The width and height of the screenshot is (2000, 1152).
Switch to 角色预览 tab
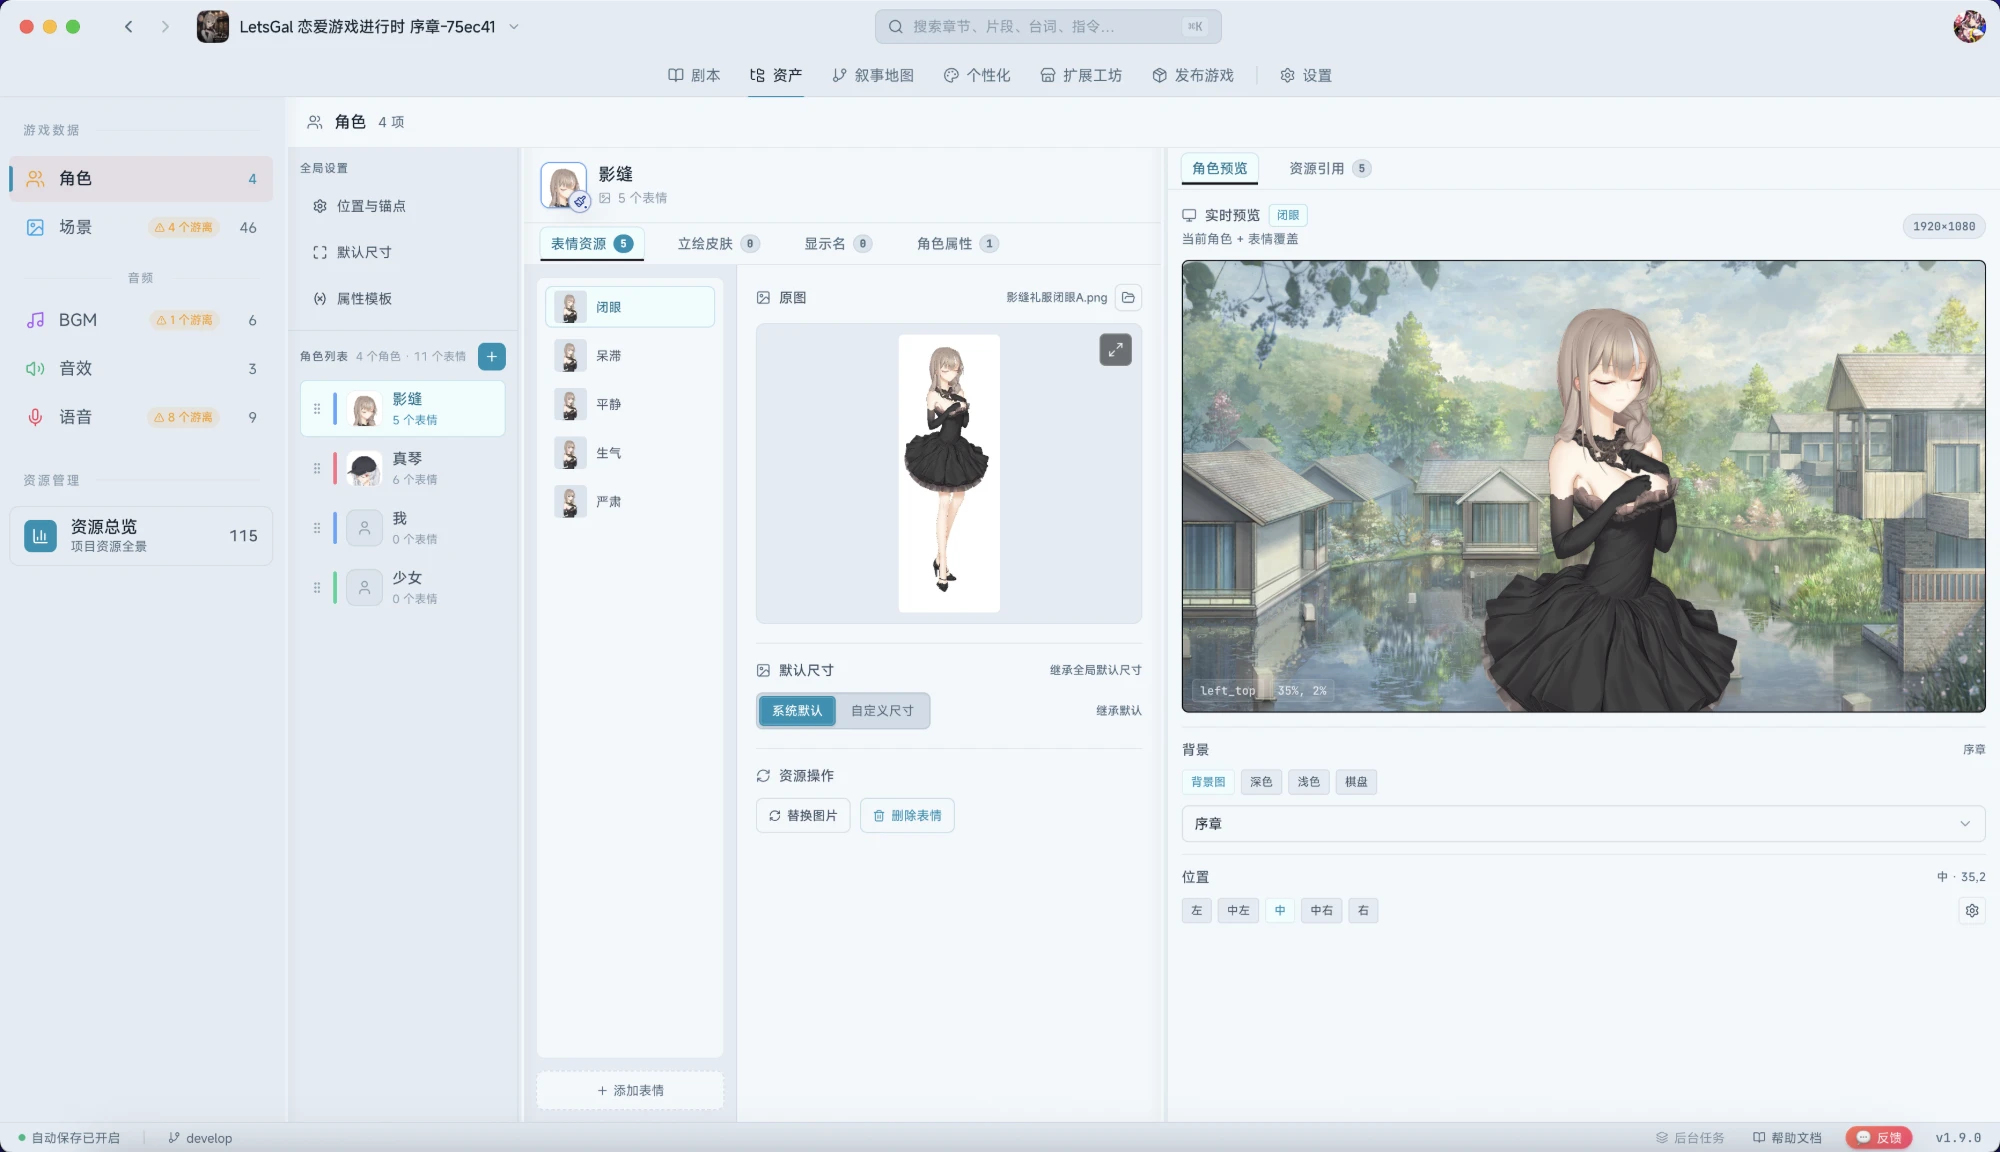[x=1220, y=168]
